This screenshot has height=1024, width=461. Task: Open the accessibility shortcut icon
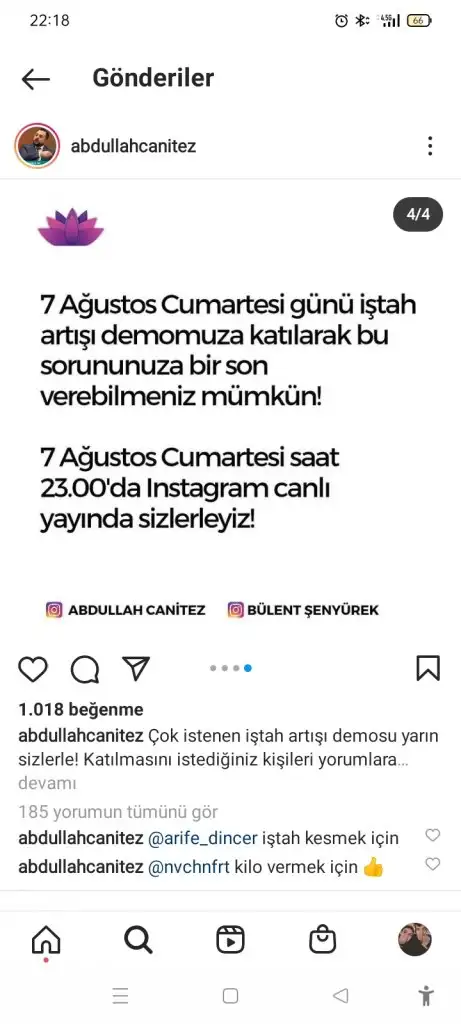coord(426,995)
